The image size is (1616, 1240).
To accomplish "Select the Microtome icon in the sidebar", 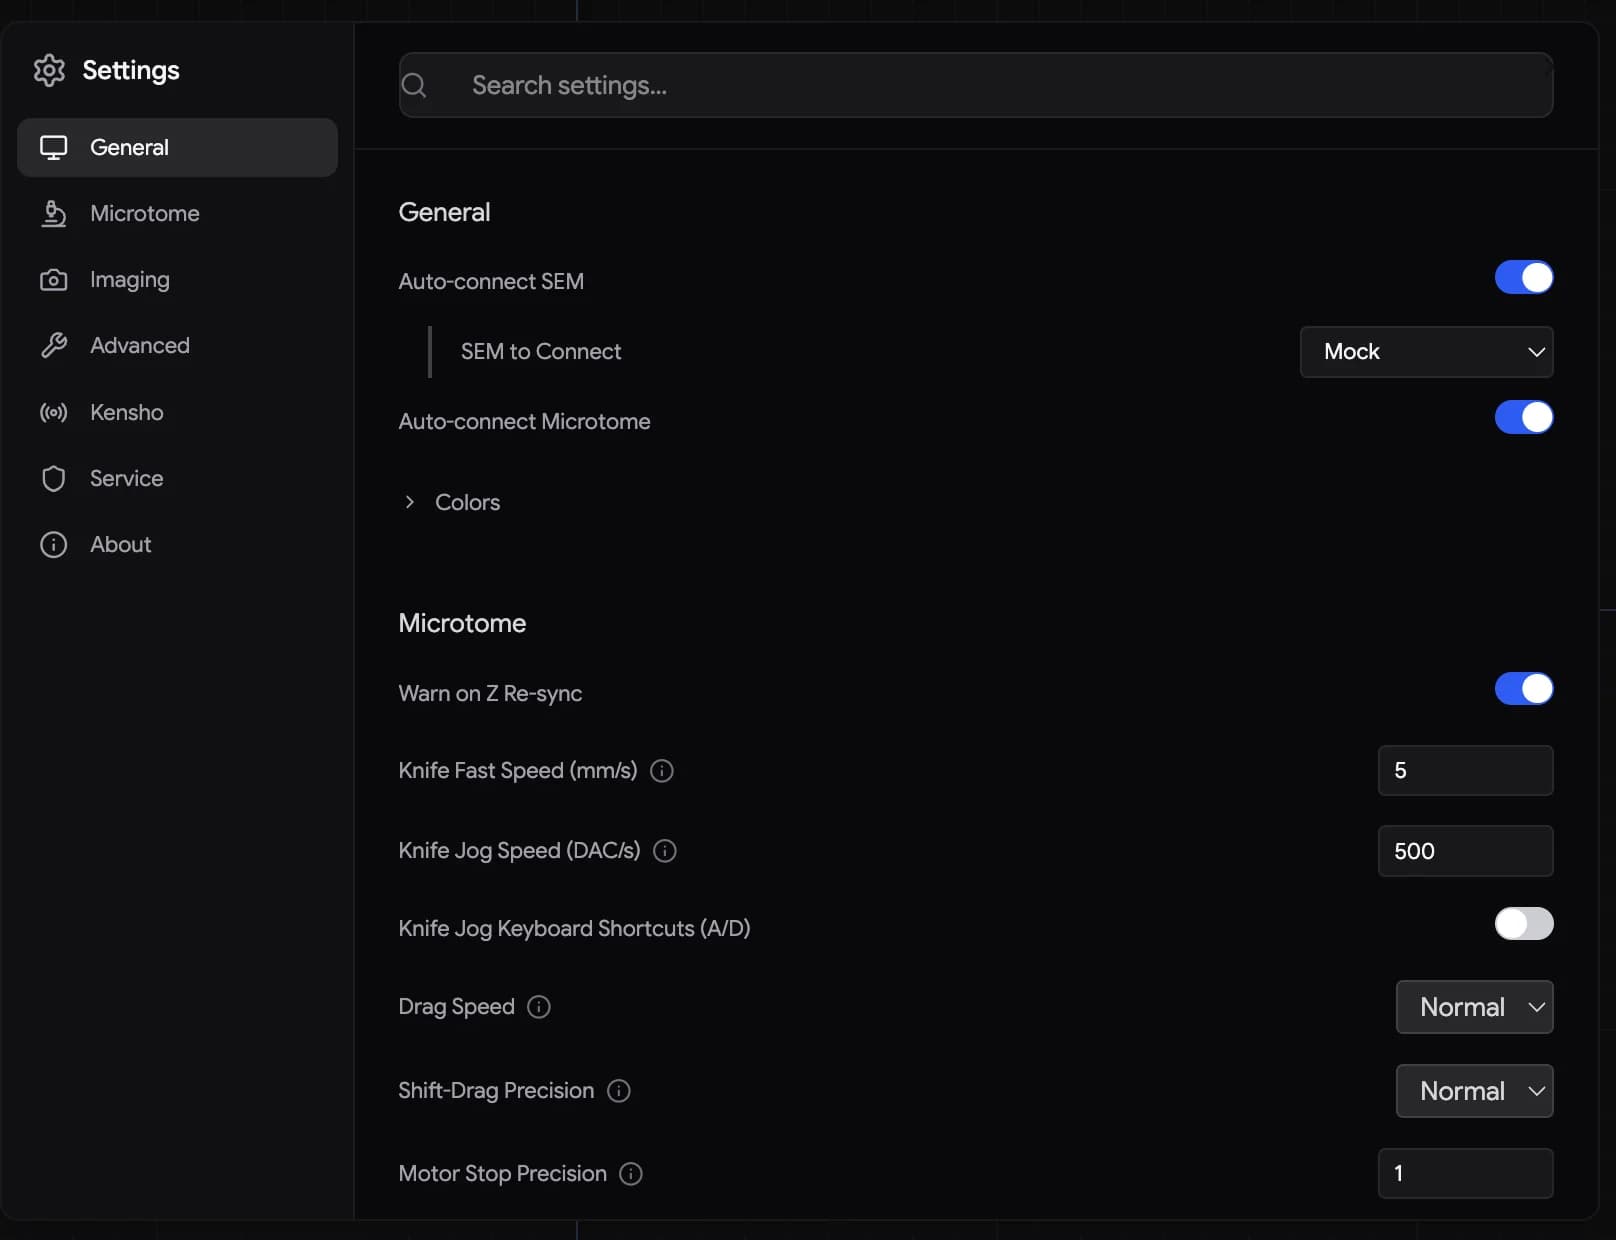I will [x=54, y=213].
